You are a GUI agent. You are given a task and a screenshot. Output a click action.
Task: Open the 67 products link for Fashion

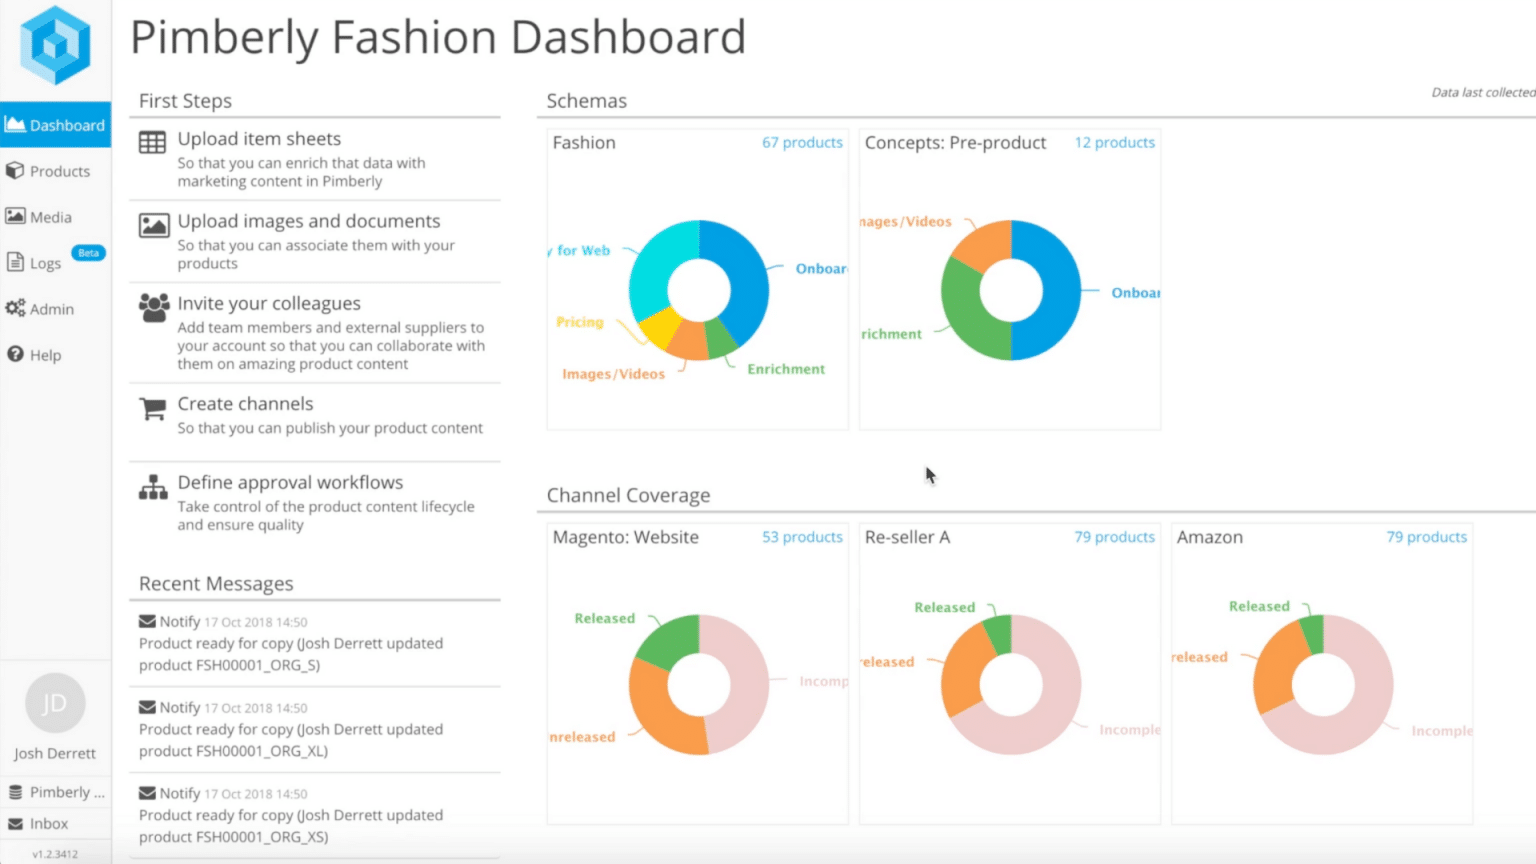(x=802, y=143)
